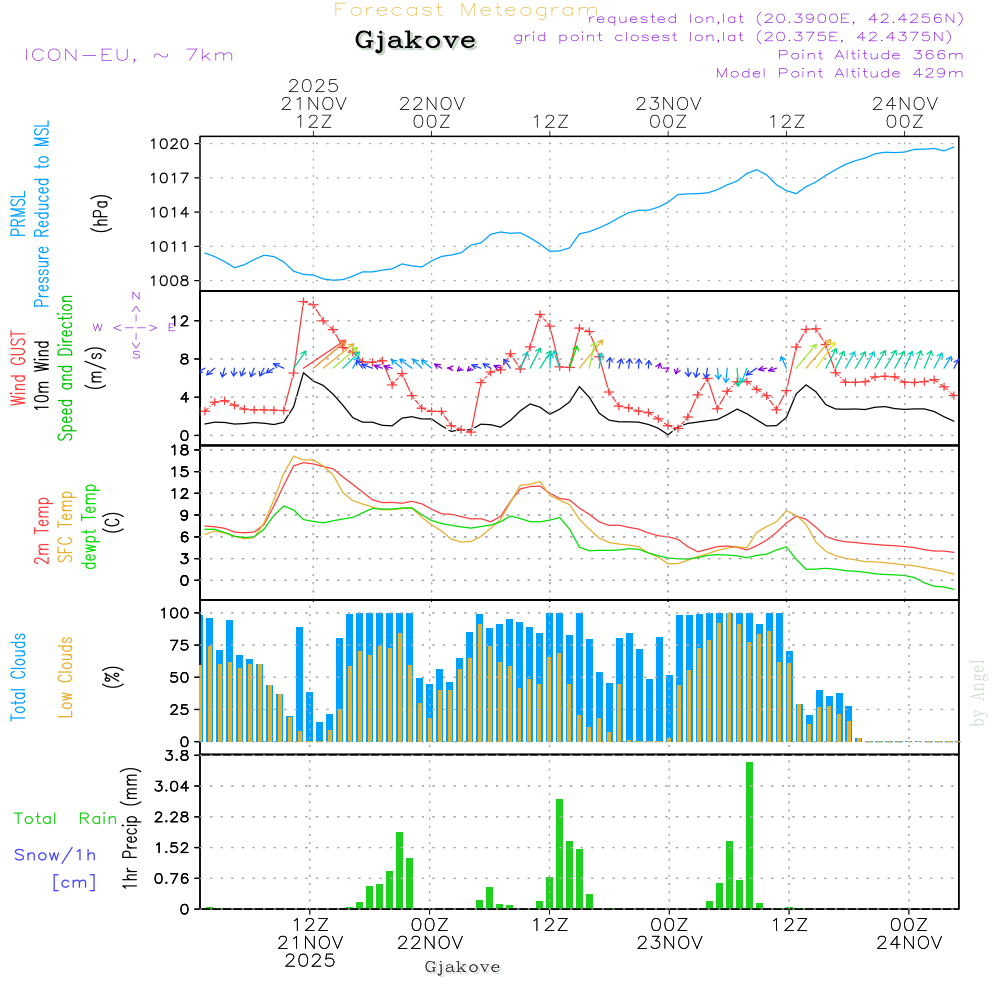Click the green dewpt Temp axis label

[x=90, y=527]
